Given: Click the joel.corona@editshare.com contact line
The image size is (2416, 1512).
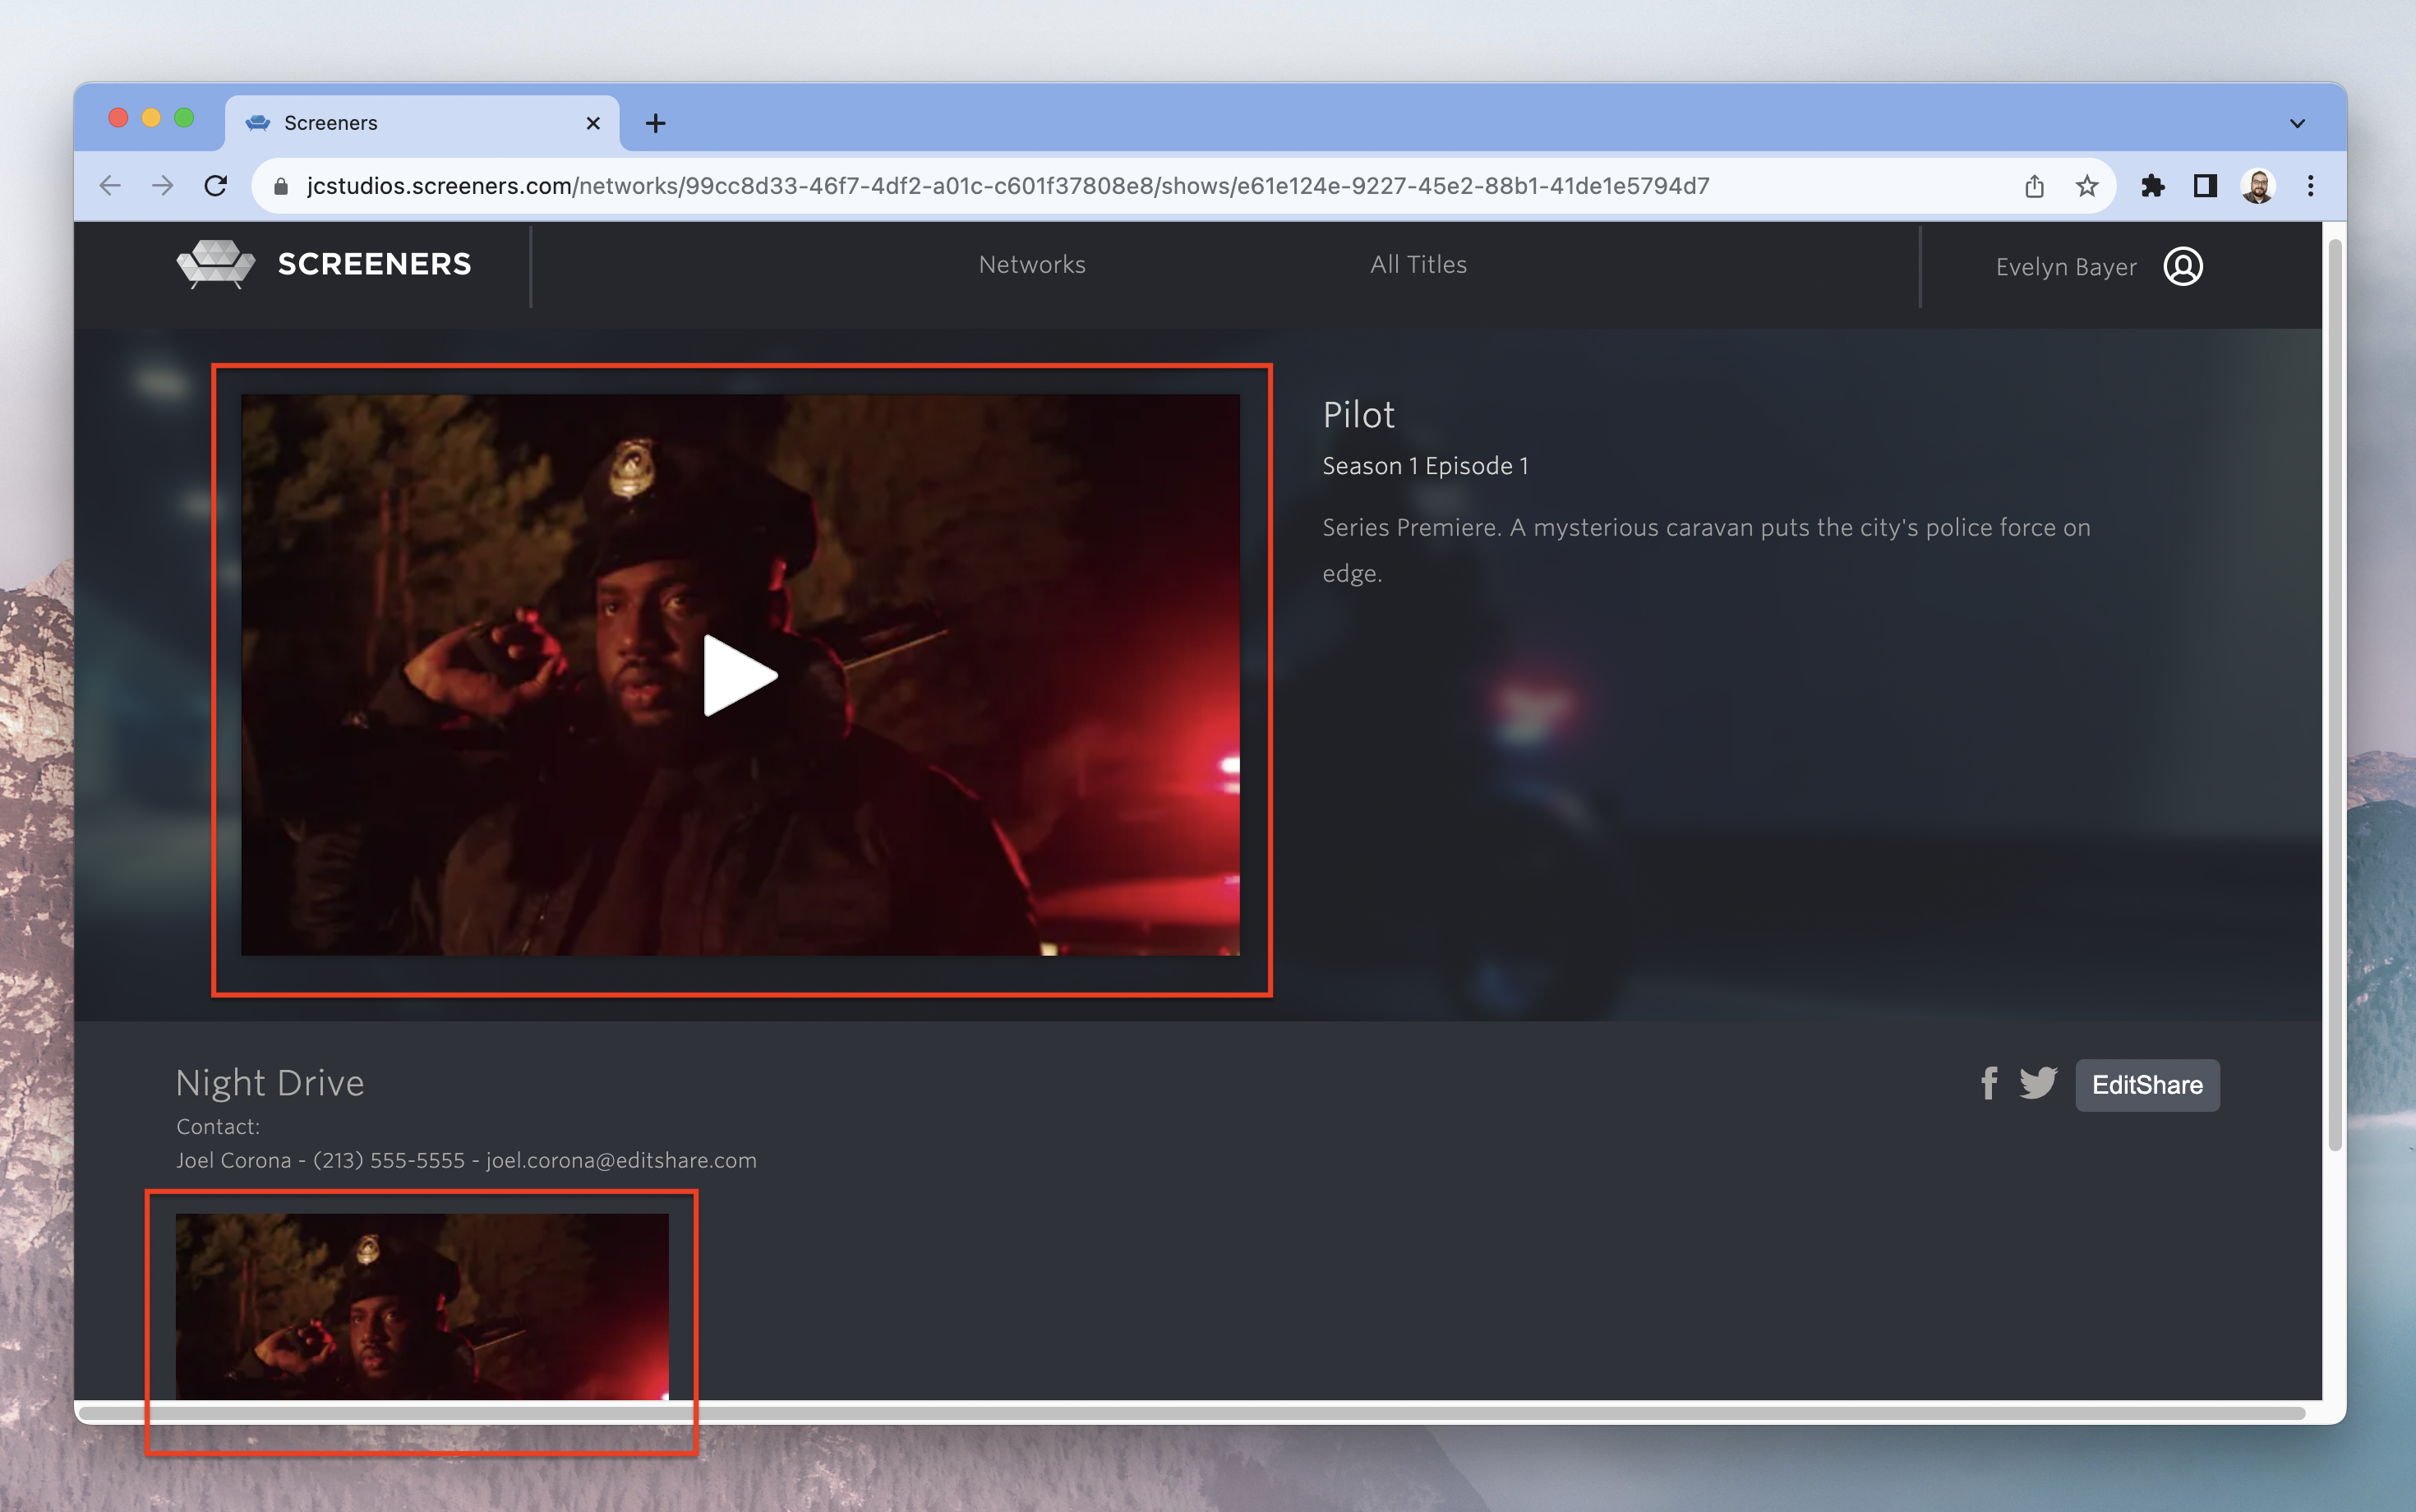Looking at the screenshot, I should 466,1160.
